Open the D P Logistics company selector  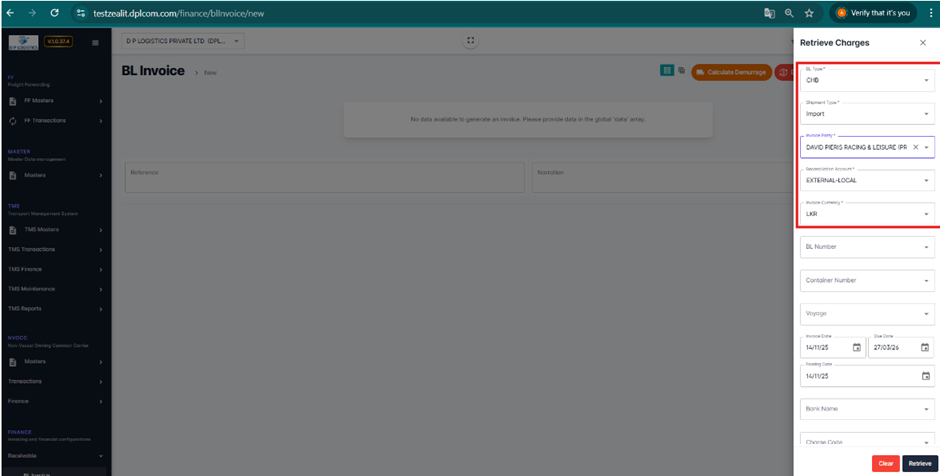pyautogui.click(x=183, y=41)
